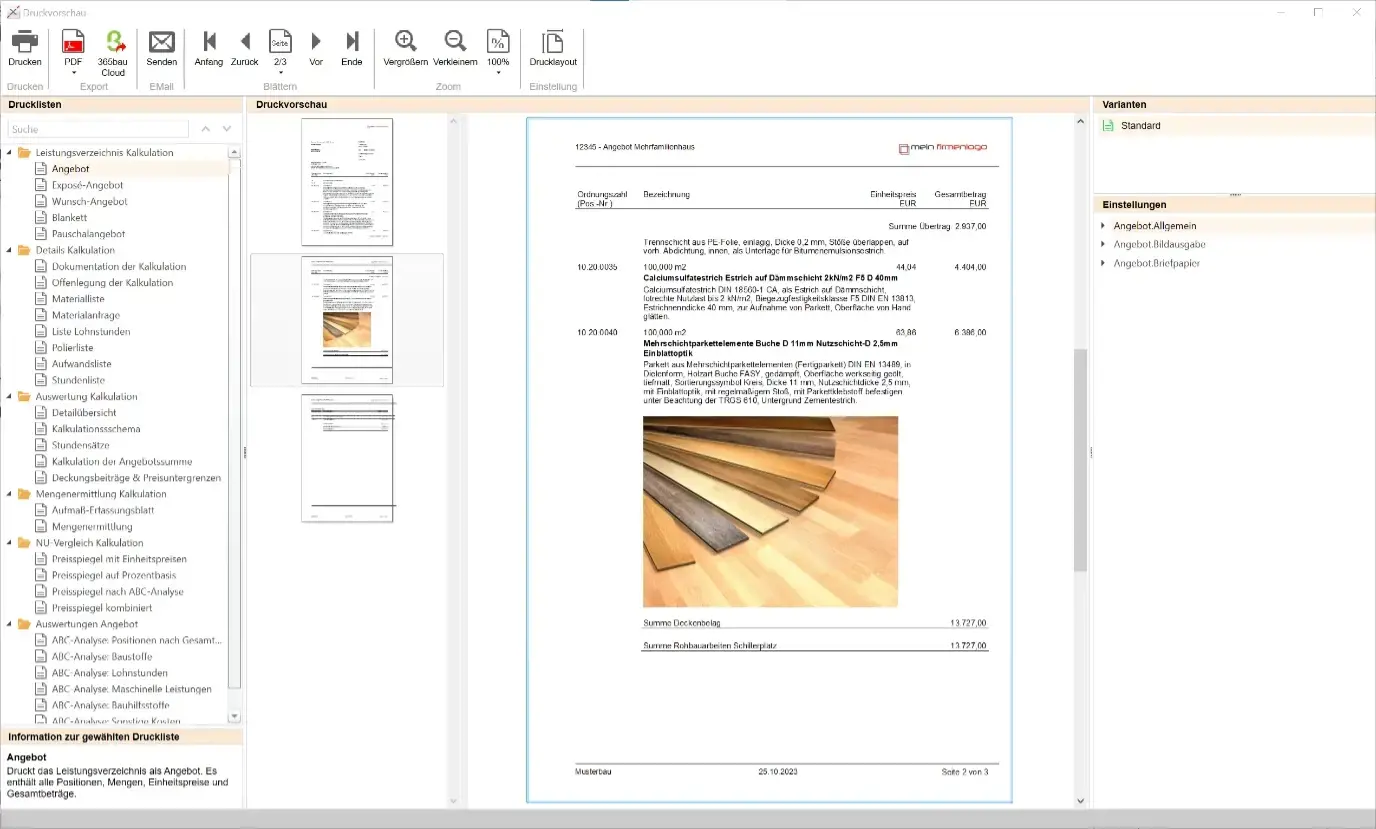Viewport: 1376px width, 829px height.
Task: Open Kalkulationsschema entry
Action: pyautogui.click(x=96, y=429)
